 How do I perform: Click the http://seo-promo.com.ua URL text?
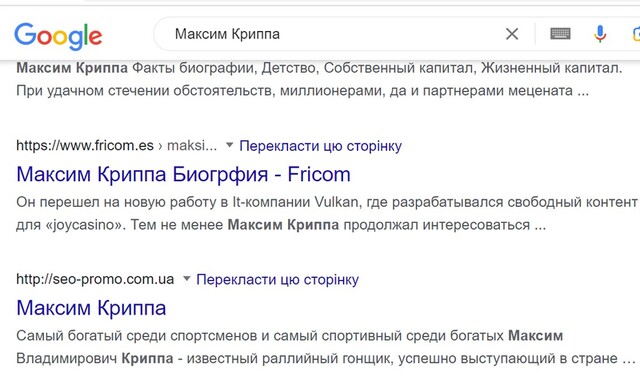[x=95, y=279]
